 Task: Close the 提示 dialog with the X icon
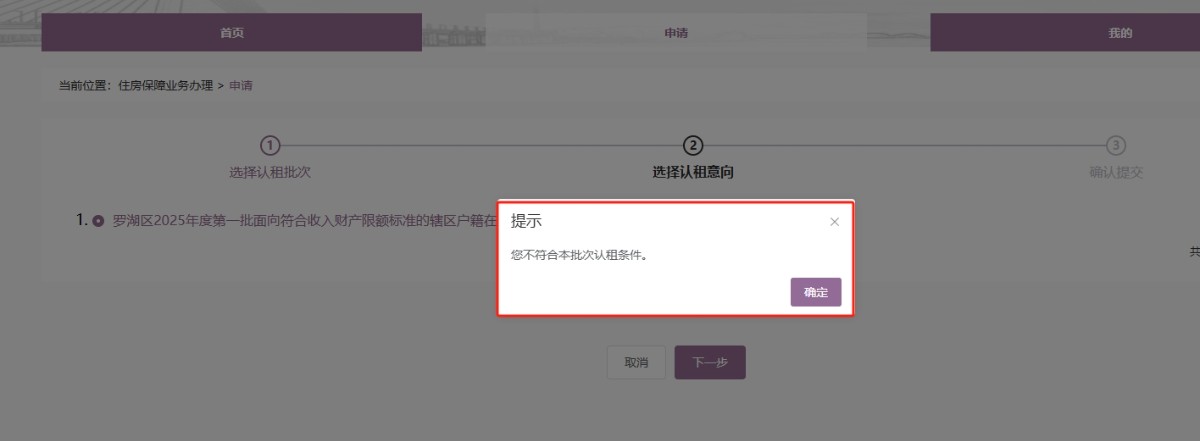coord(834,222)
